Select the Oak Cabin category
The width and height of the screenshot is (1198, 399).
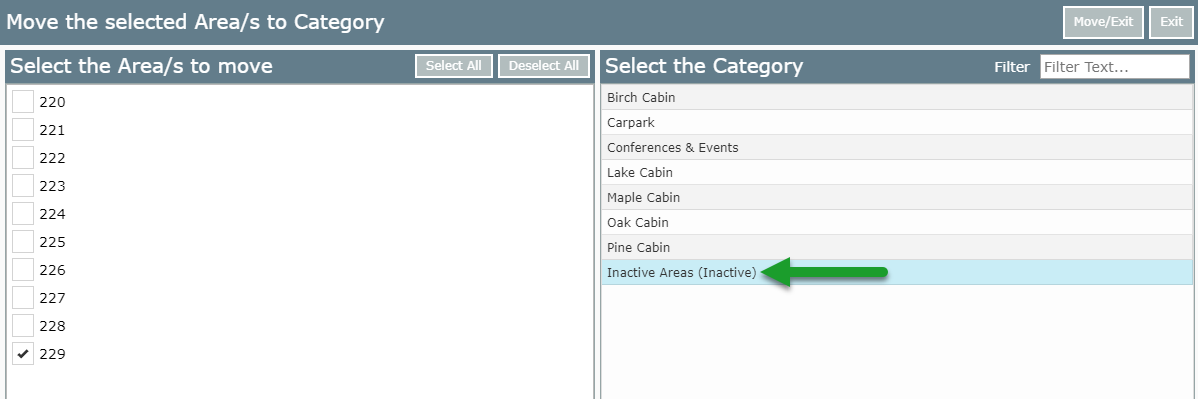896,222
